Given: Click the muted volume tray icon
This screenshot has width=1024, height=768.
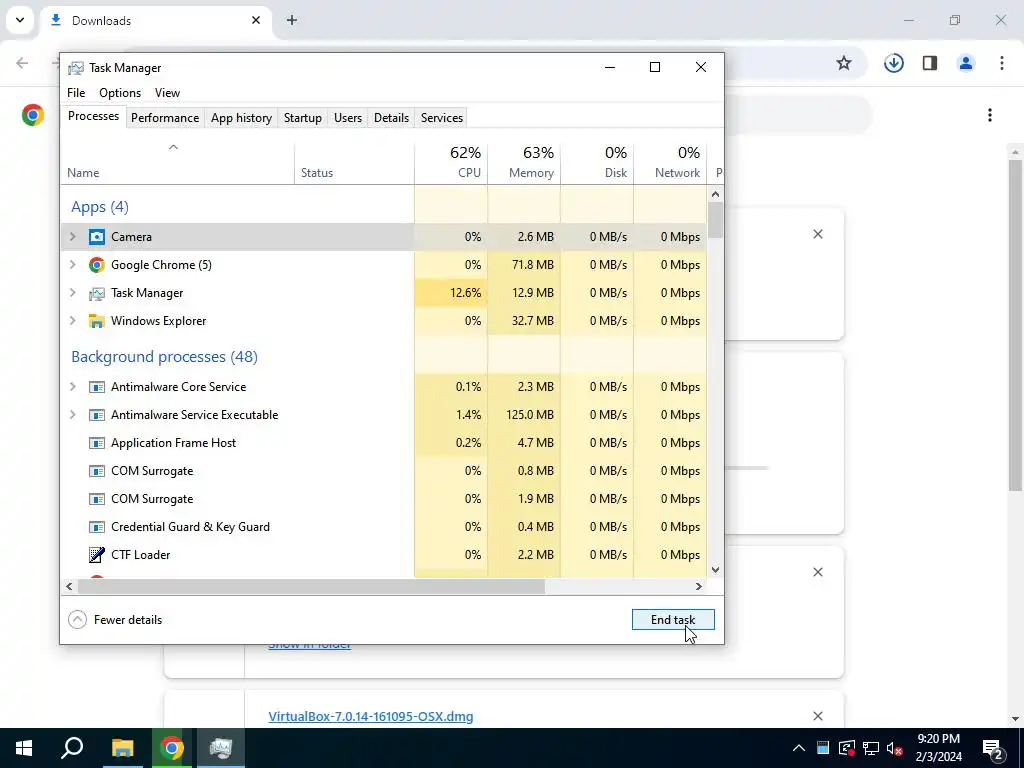Looking at the screenshot, I should click(x=895, y=748).
